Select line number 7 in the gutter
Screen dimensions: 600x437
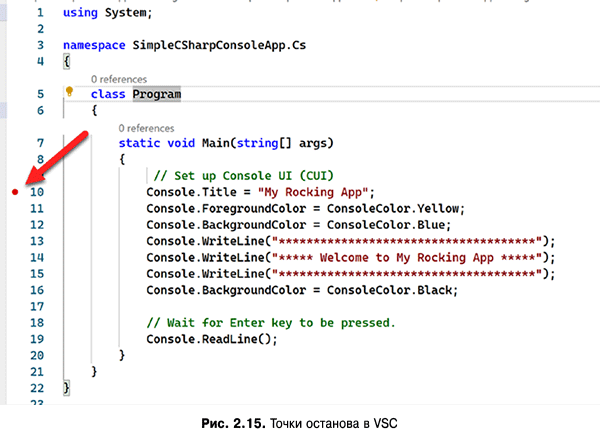pyautogui.click(x=38, y=143)
